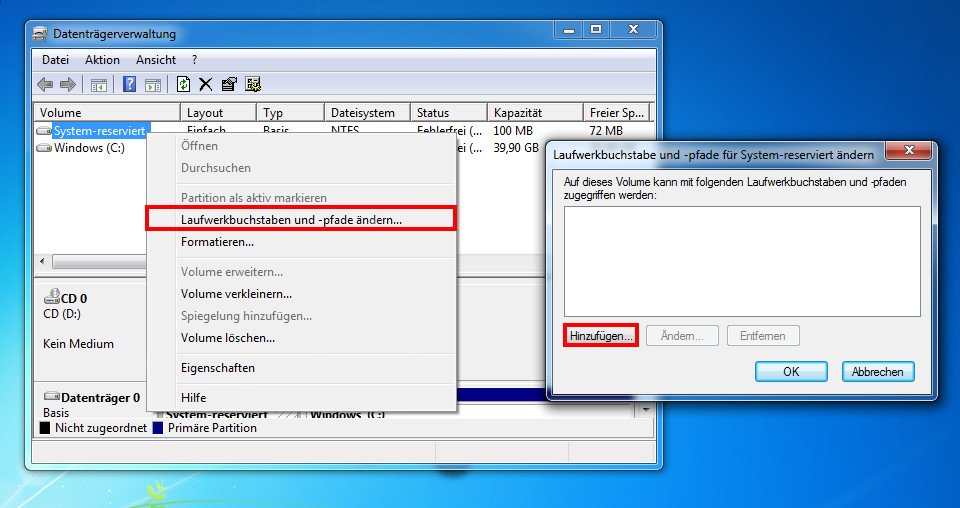The height and width of the screenshot is (508, 960).
Task: Click Abbrechen to cancel the dialog
Action: (x=878, y=372)
